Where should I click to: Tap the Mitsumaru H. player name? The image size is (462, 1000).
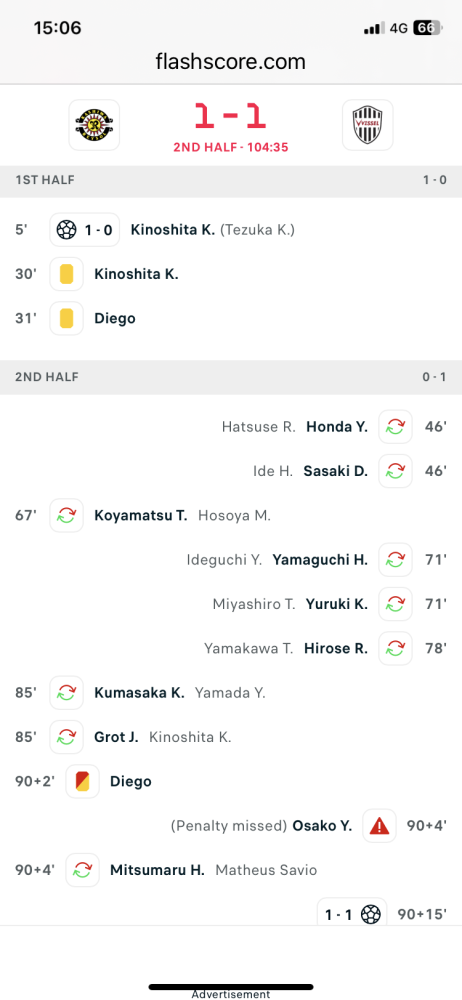point(158,870)
